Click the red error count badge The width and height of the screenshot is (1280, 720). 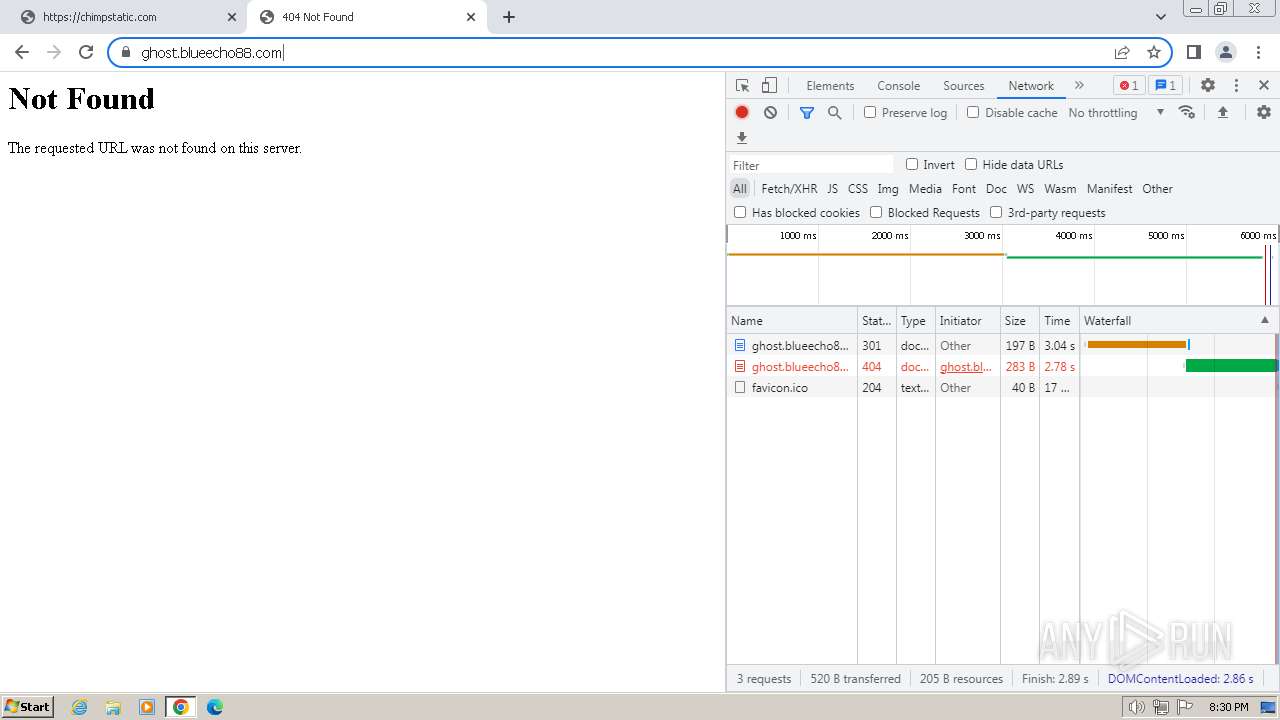pyautogui.click(x=1129, y=86)
